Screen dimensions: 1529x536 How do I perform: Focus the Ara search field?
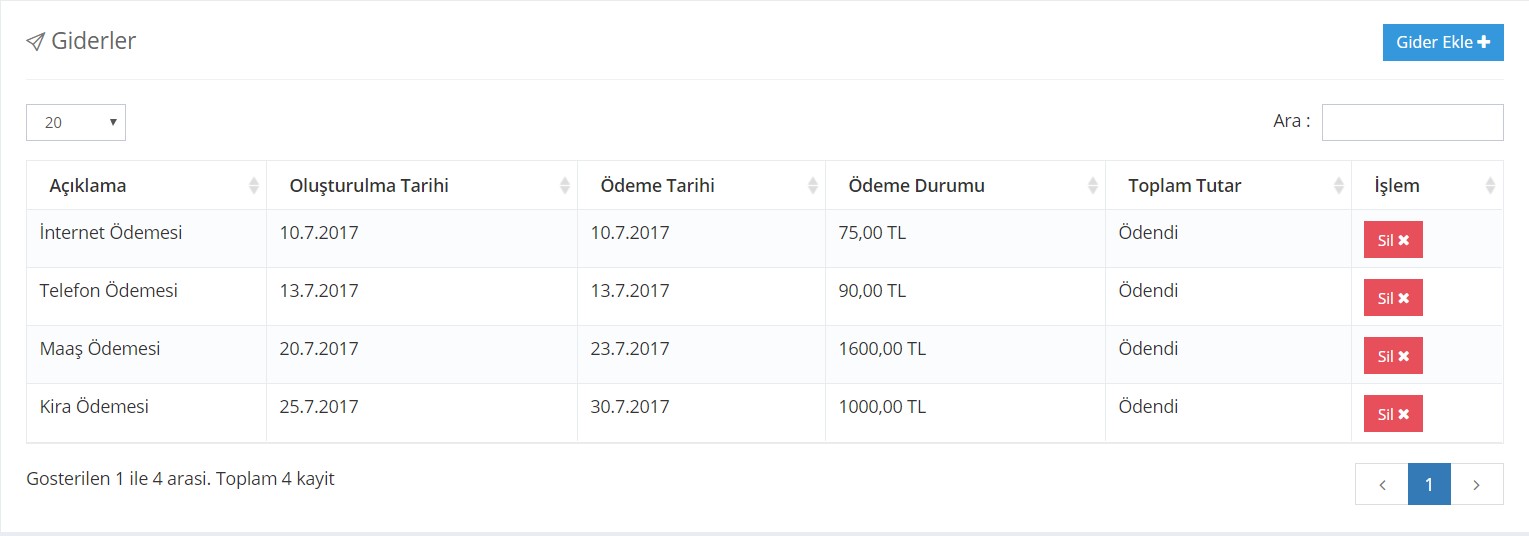1412,122
